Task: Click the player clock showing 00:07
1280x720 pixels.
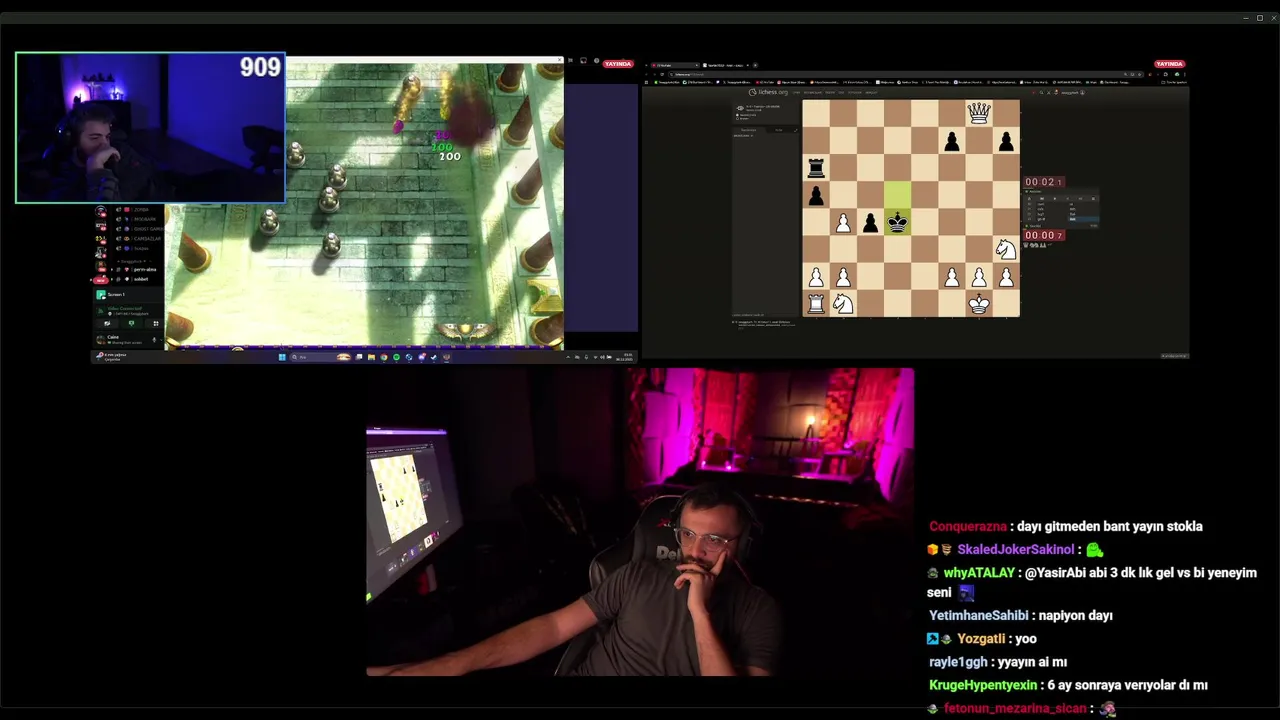Action: point(1044,235)
